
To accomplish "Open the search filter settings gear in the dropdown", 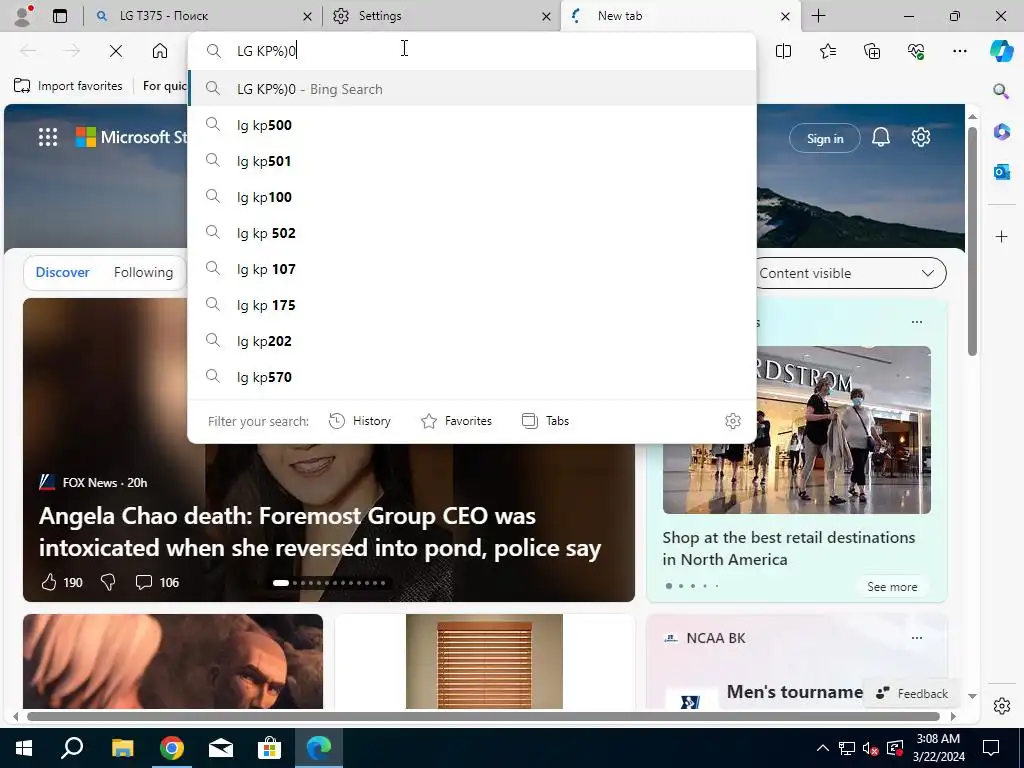I will coord(733,421).
